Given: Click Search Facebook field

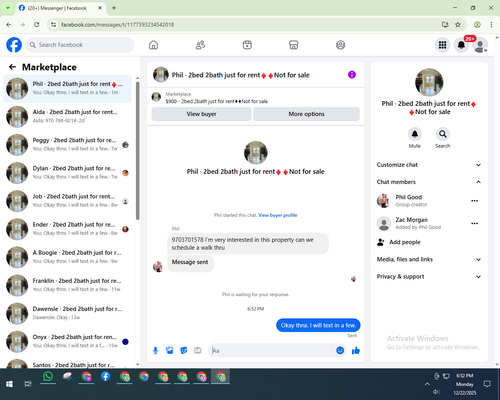Looking at the screenshot, I should (80, 45).
